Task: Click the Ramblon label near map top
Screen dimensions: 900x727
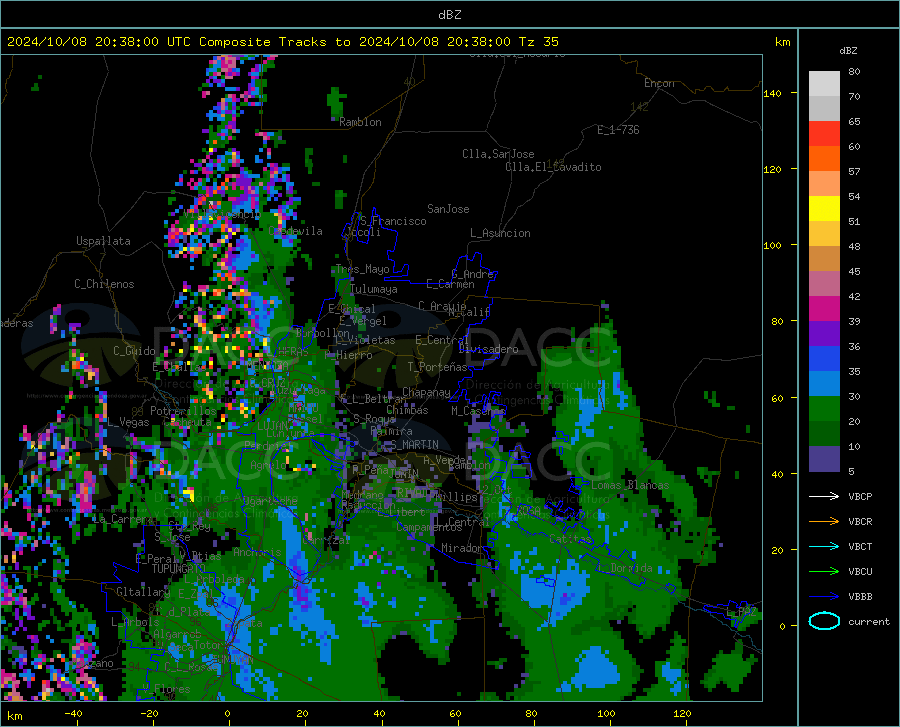Action: click(360, 122)
